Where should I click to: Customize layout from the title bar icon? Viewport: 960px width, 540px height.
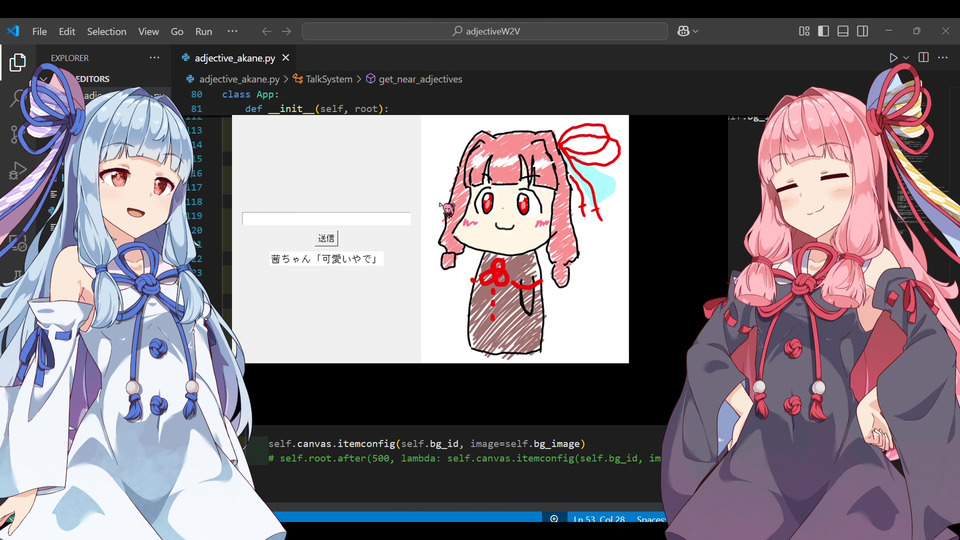(804, 31)
